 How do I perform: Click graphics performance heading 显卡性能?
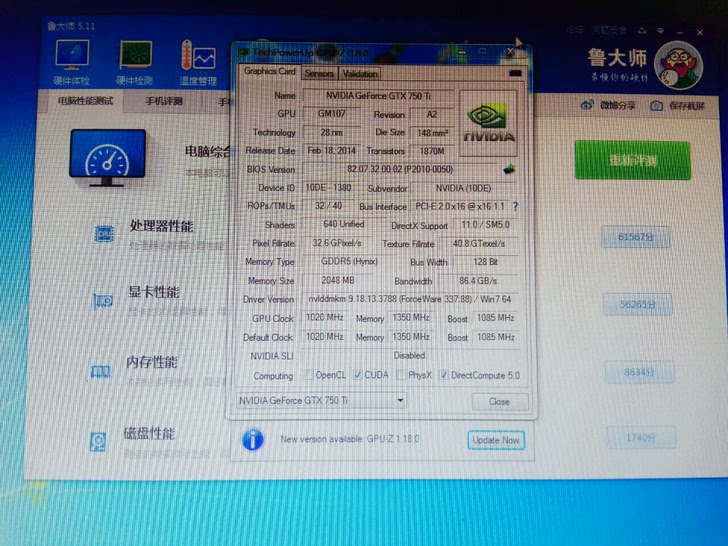pos(154,292)
